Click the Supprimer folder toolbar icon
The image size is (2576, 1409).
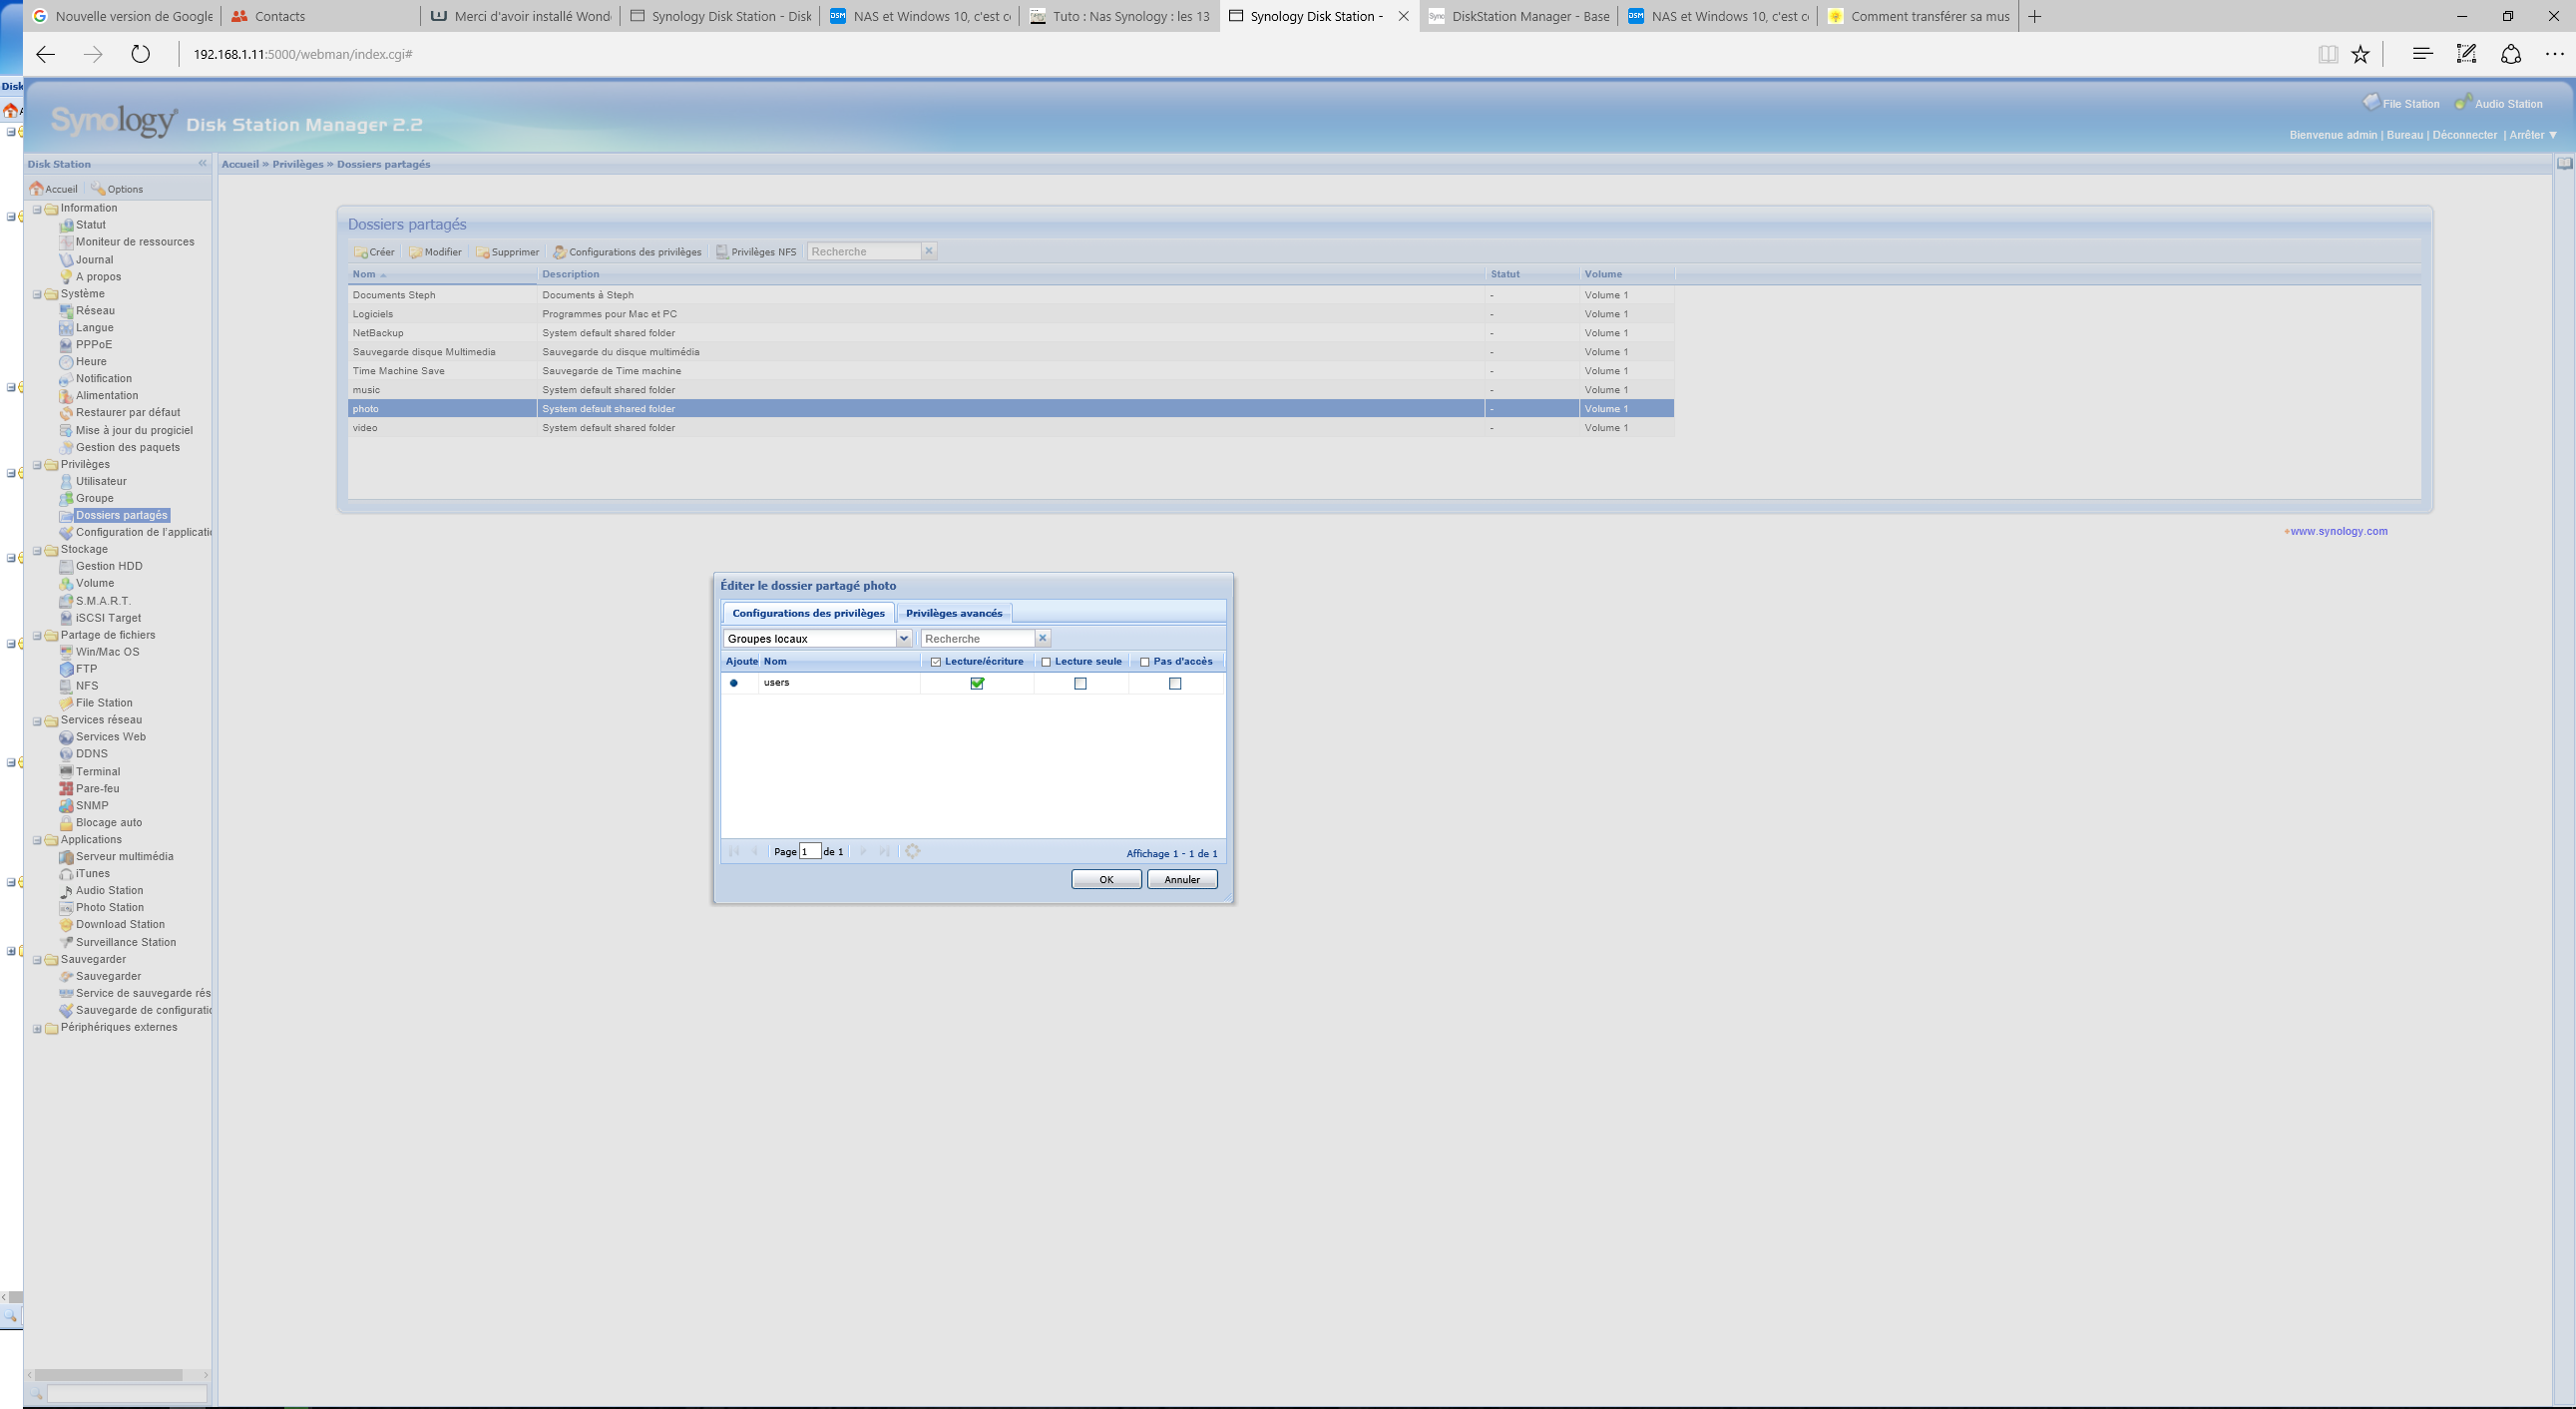click(x=484, y=252)
